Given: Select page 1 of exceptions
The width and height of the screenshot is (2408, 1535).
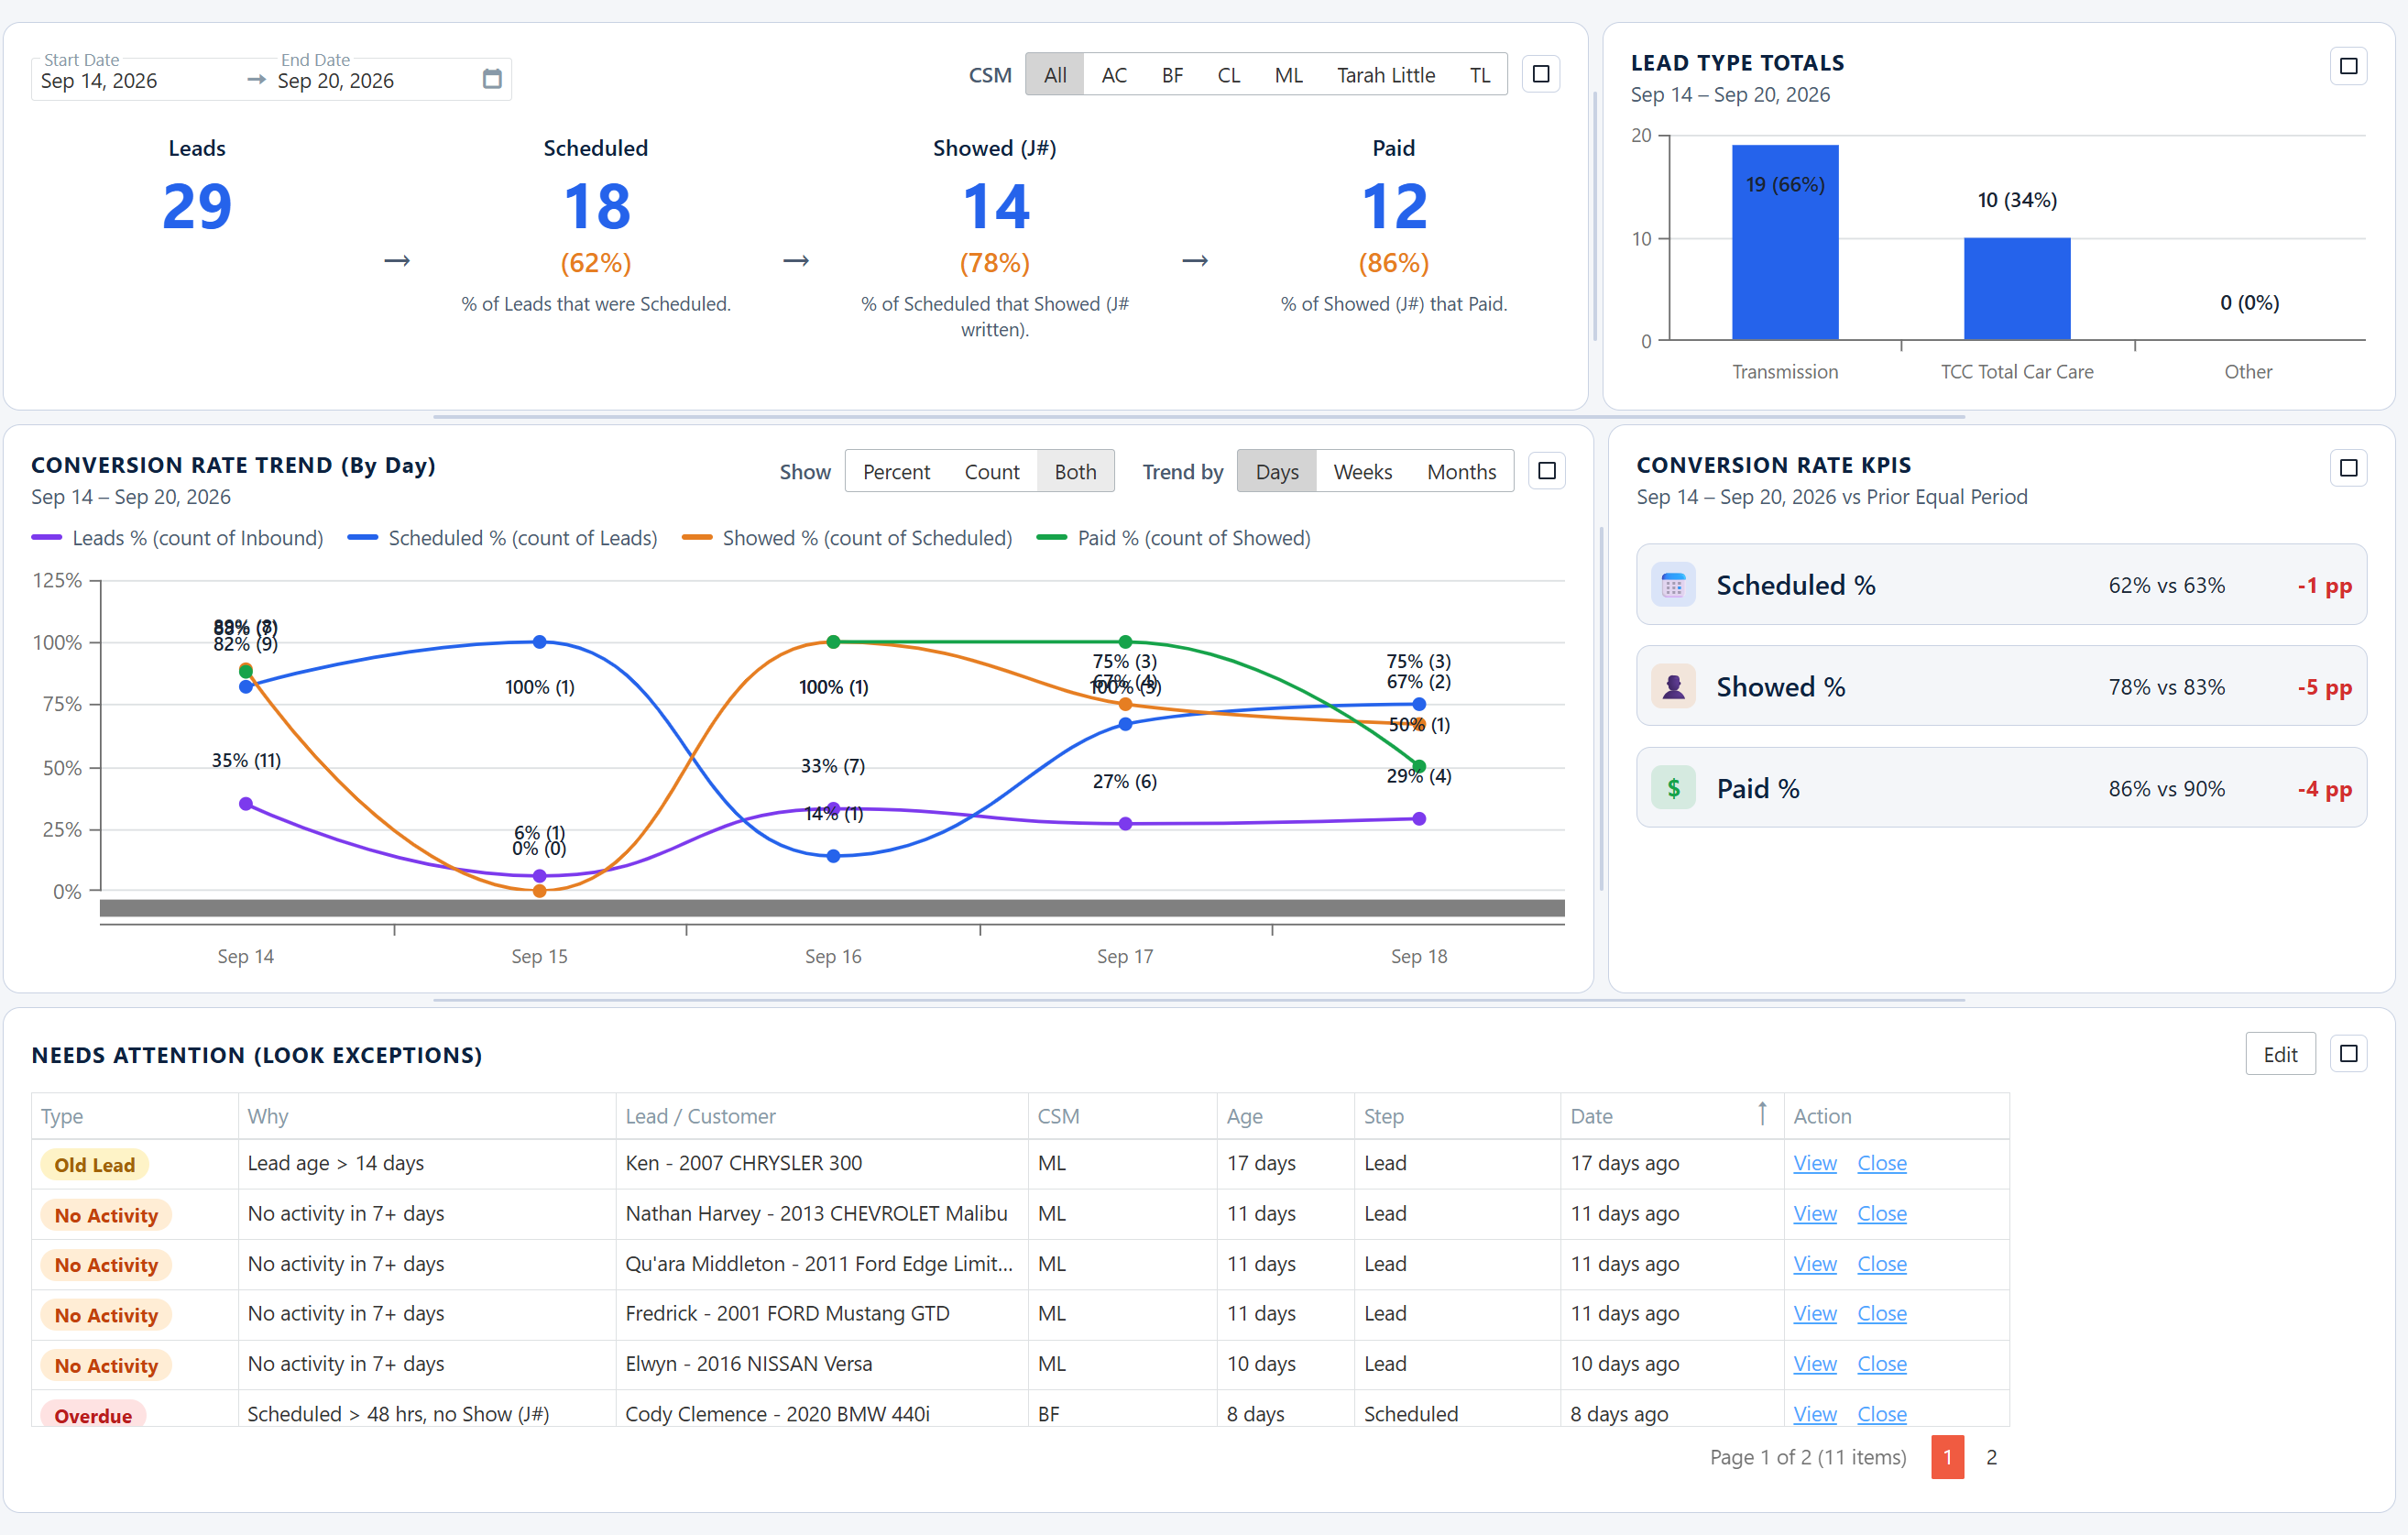Looking at the screenshot, I should tap(1947, 1457).
